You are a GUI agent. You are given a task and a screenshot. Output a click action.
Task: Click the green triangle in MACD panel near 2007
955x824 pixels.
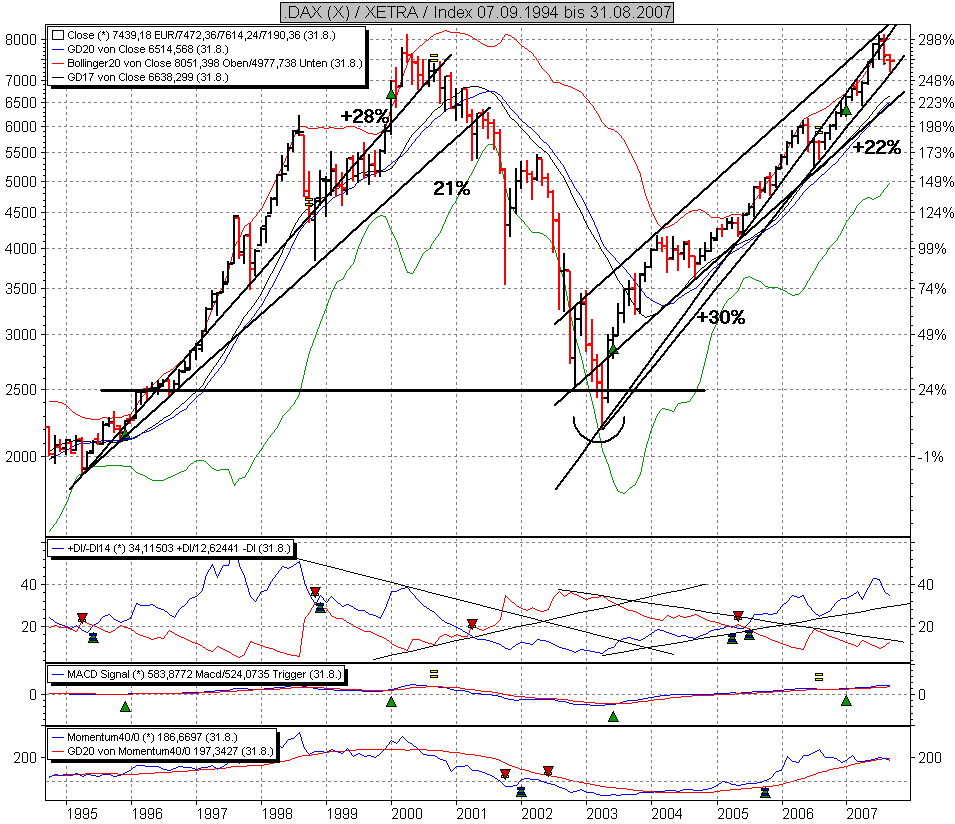[846, 701]
